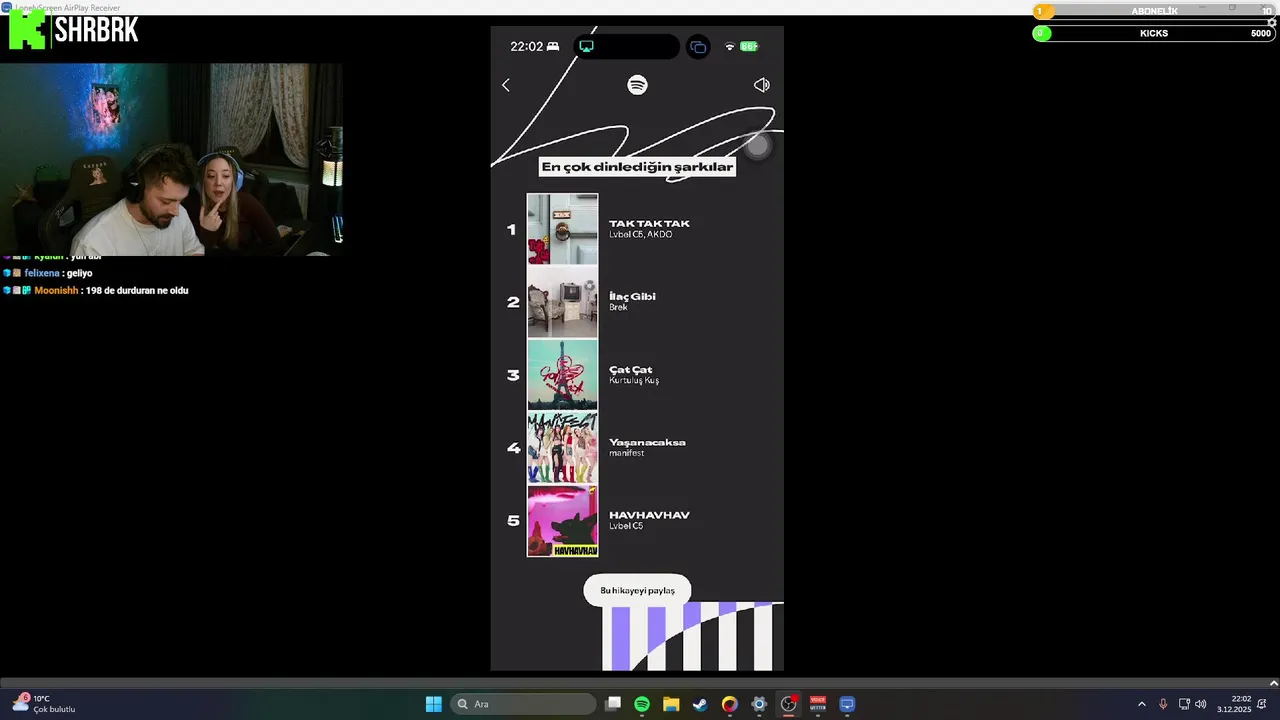Image resolution: width=1280 pixels, height=720 pixels.
Task: Open the TAK TAK TAK album cover
Action: [x=562, y=229]
